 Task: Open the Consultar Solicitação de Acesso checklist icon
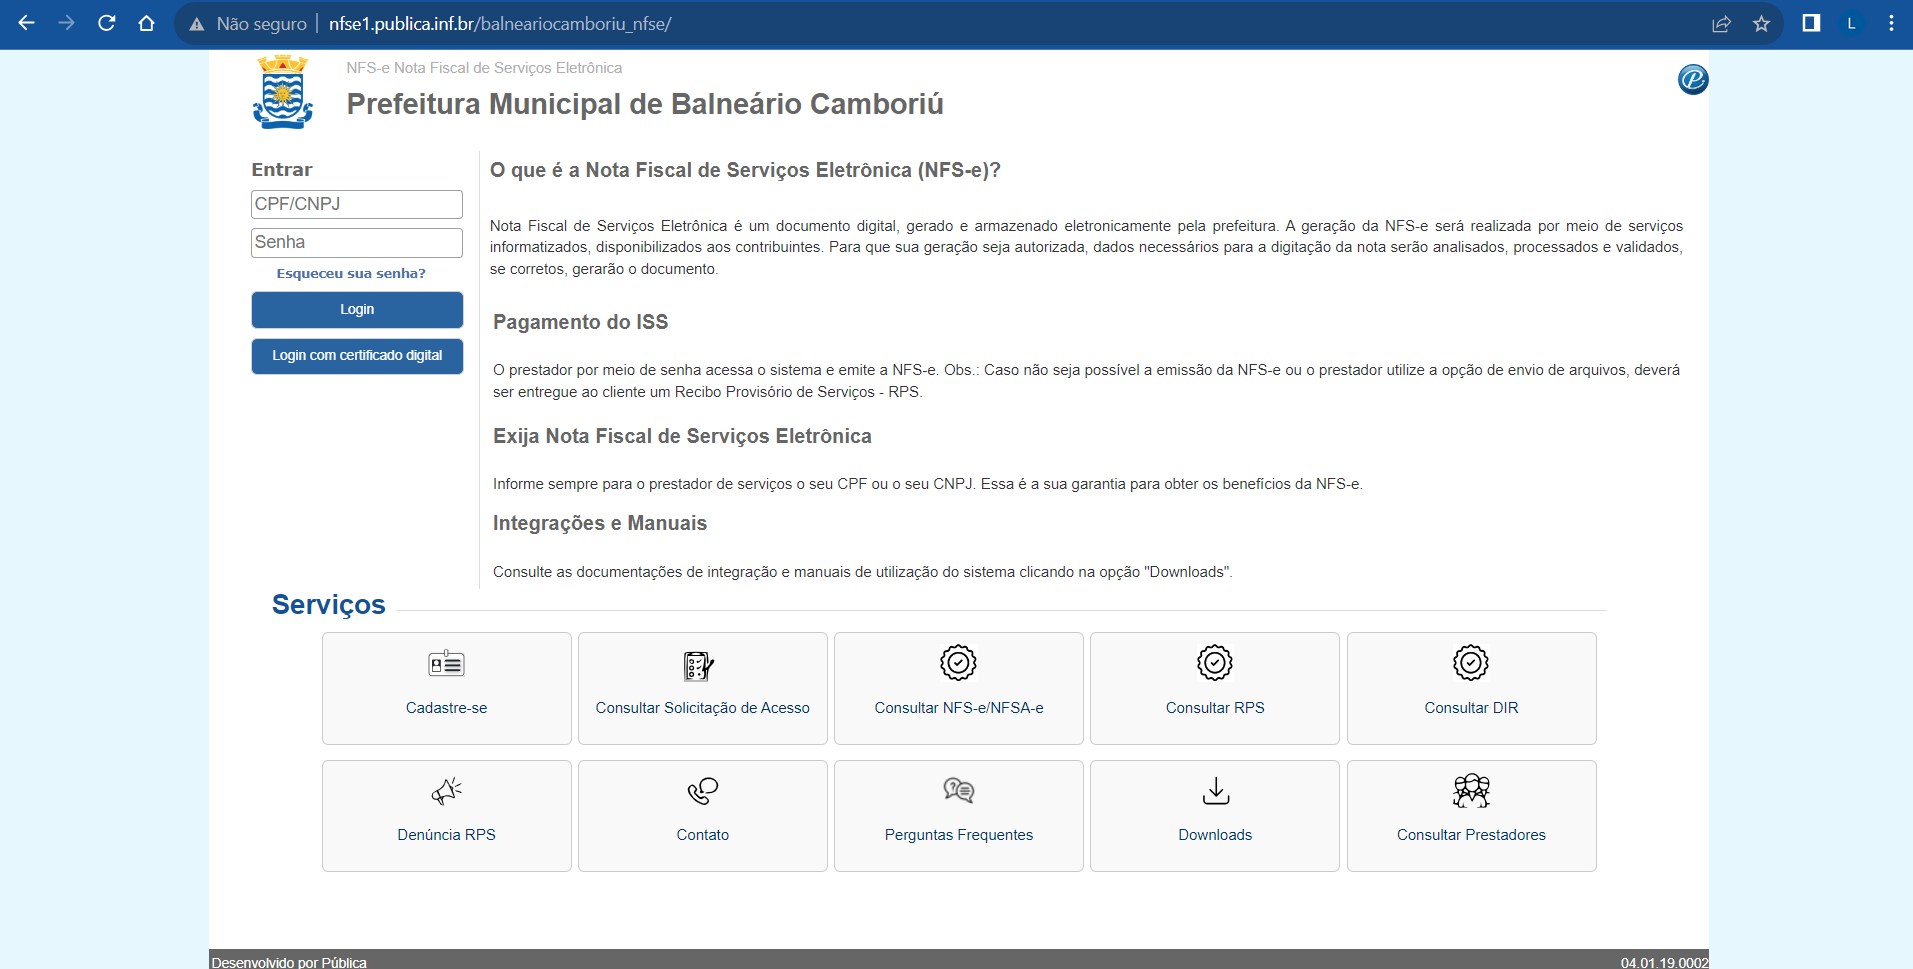click(698, 665)
